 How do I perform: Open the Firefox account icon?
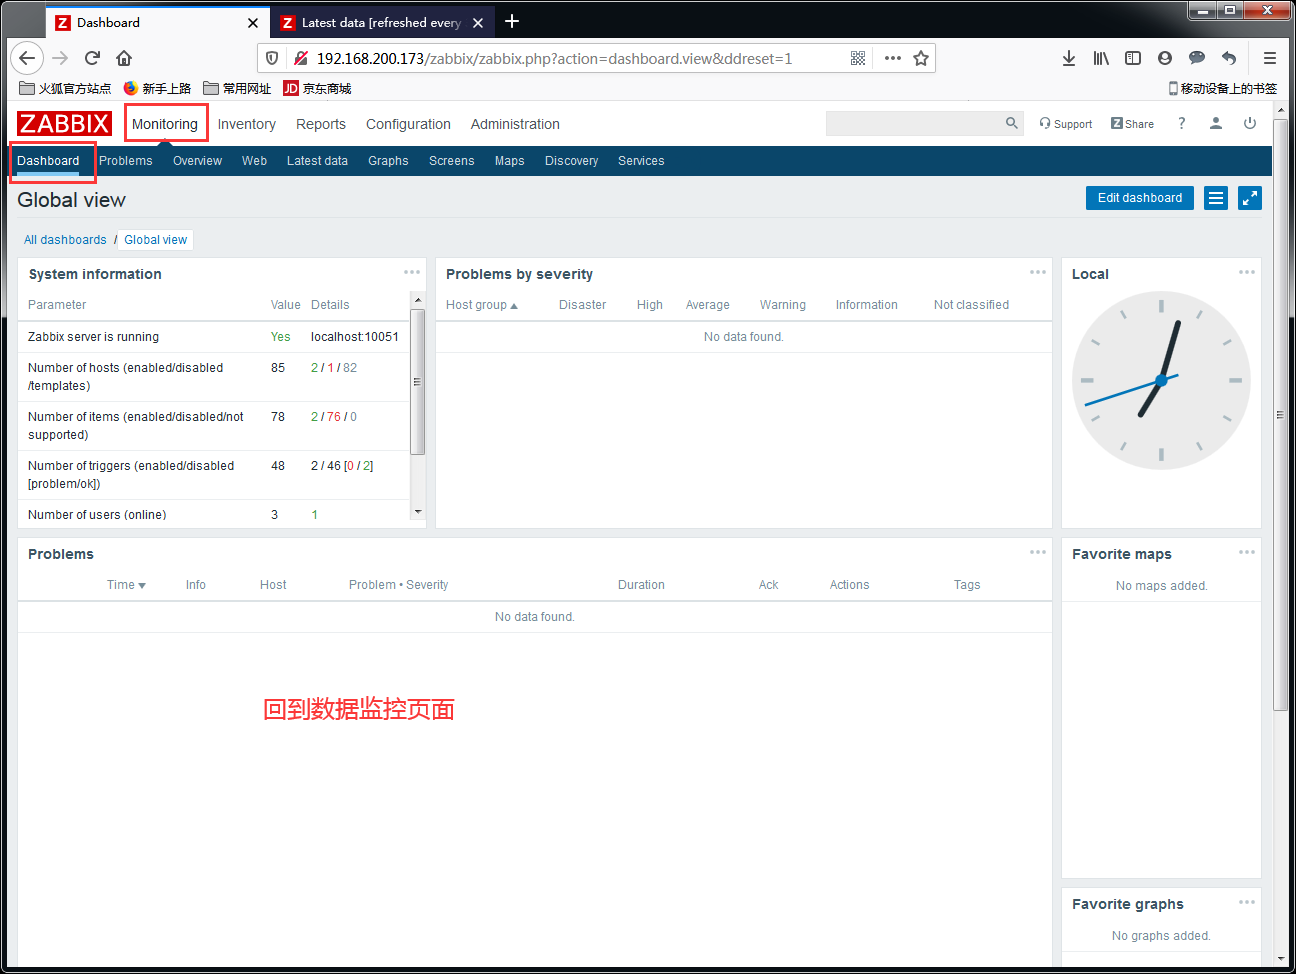click(1165, 58)
